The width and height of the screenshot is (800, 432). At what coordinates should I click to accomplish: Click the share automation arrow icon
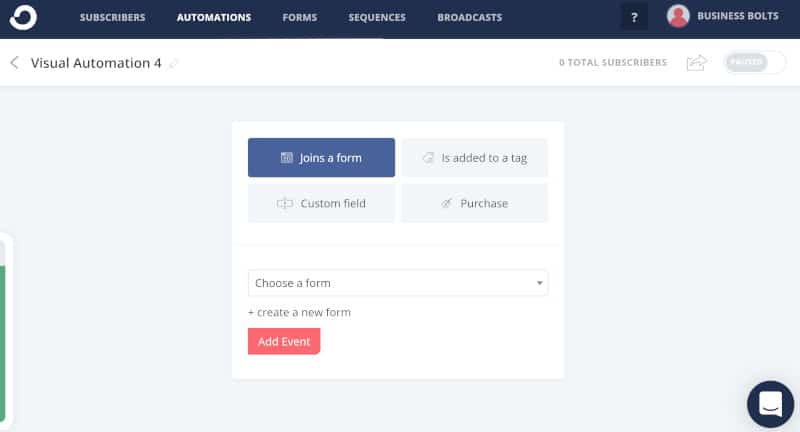[696, 63]
